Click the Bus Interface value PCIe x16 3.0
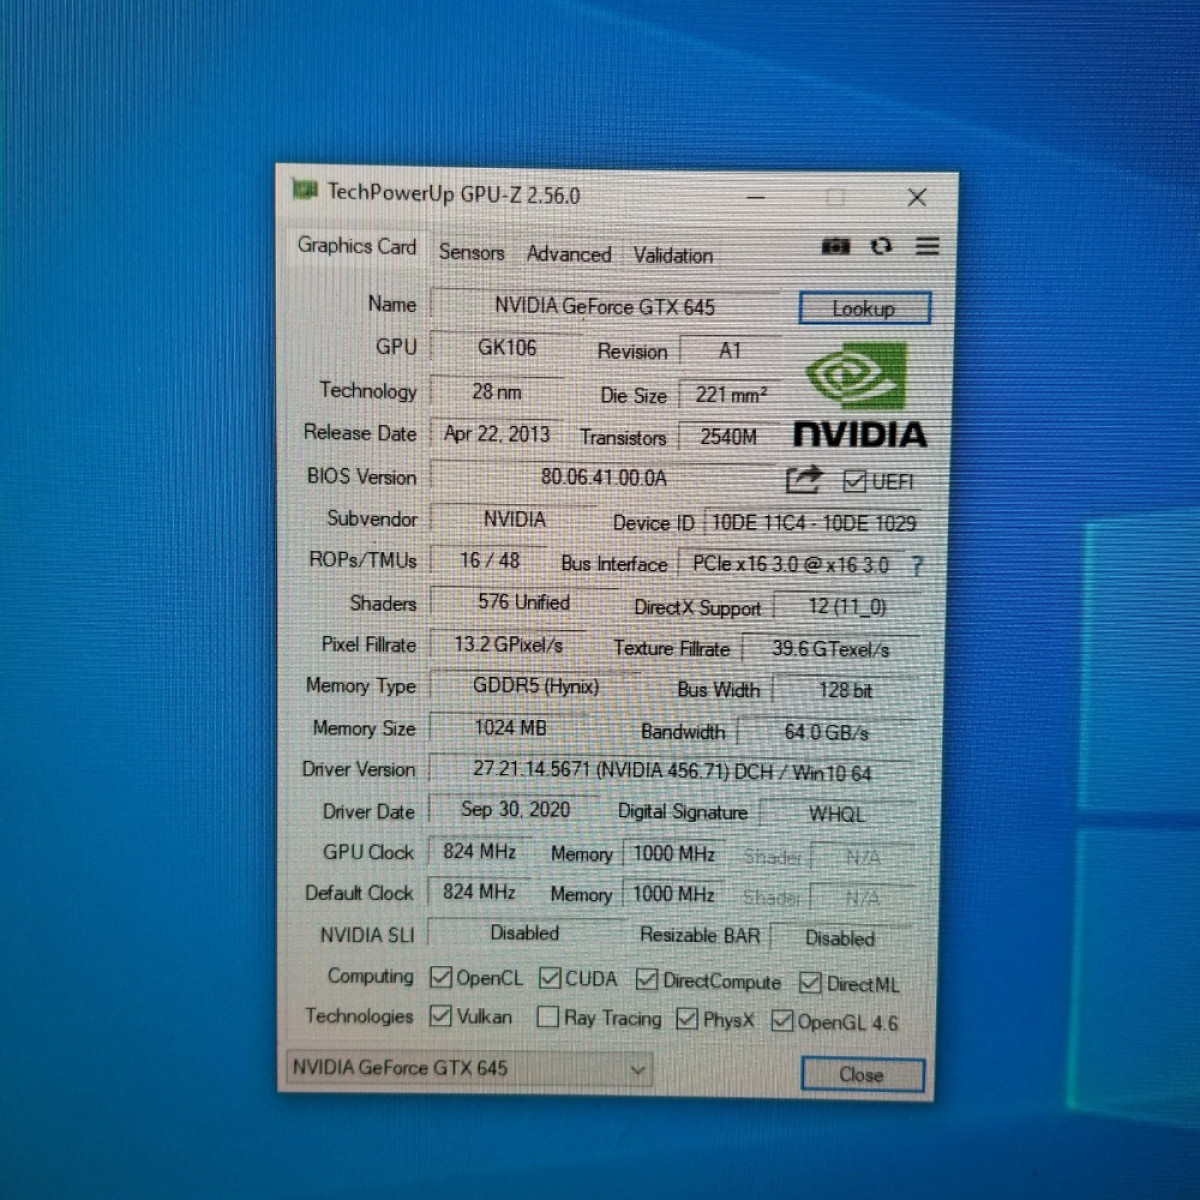Screen dimensions: 1200x1200 coord(790,565)
